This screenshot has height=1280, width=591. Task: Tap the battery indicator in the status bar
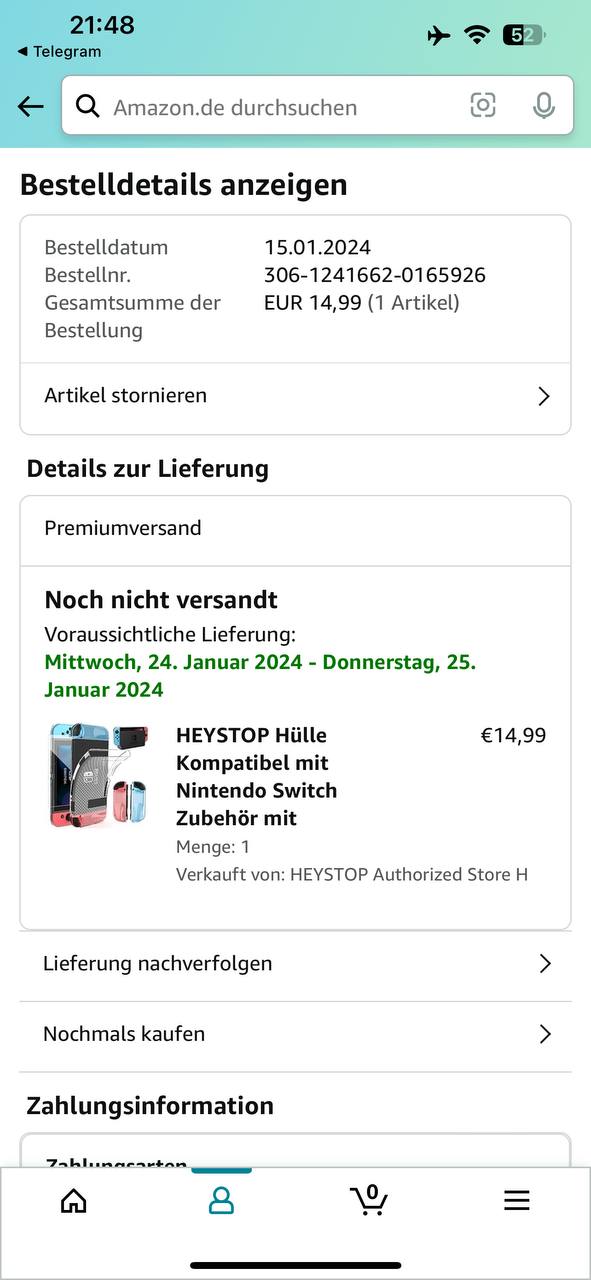[523, 35]
